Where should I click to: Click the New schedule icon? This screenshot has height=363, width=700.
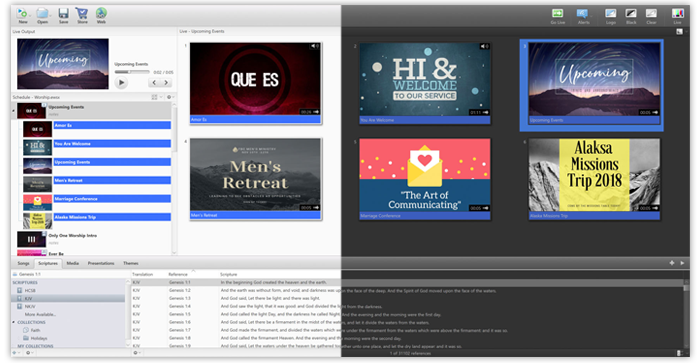22,13
